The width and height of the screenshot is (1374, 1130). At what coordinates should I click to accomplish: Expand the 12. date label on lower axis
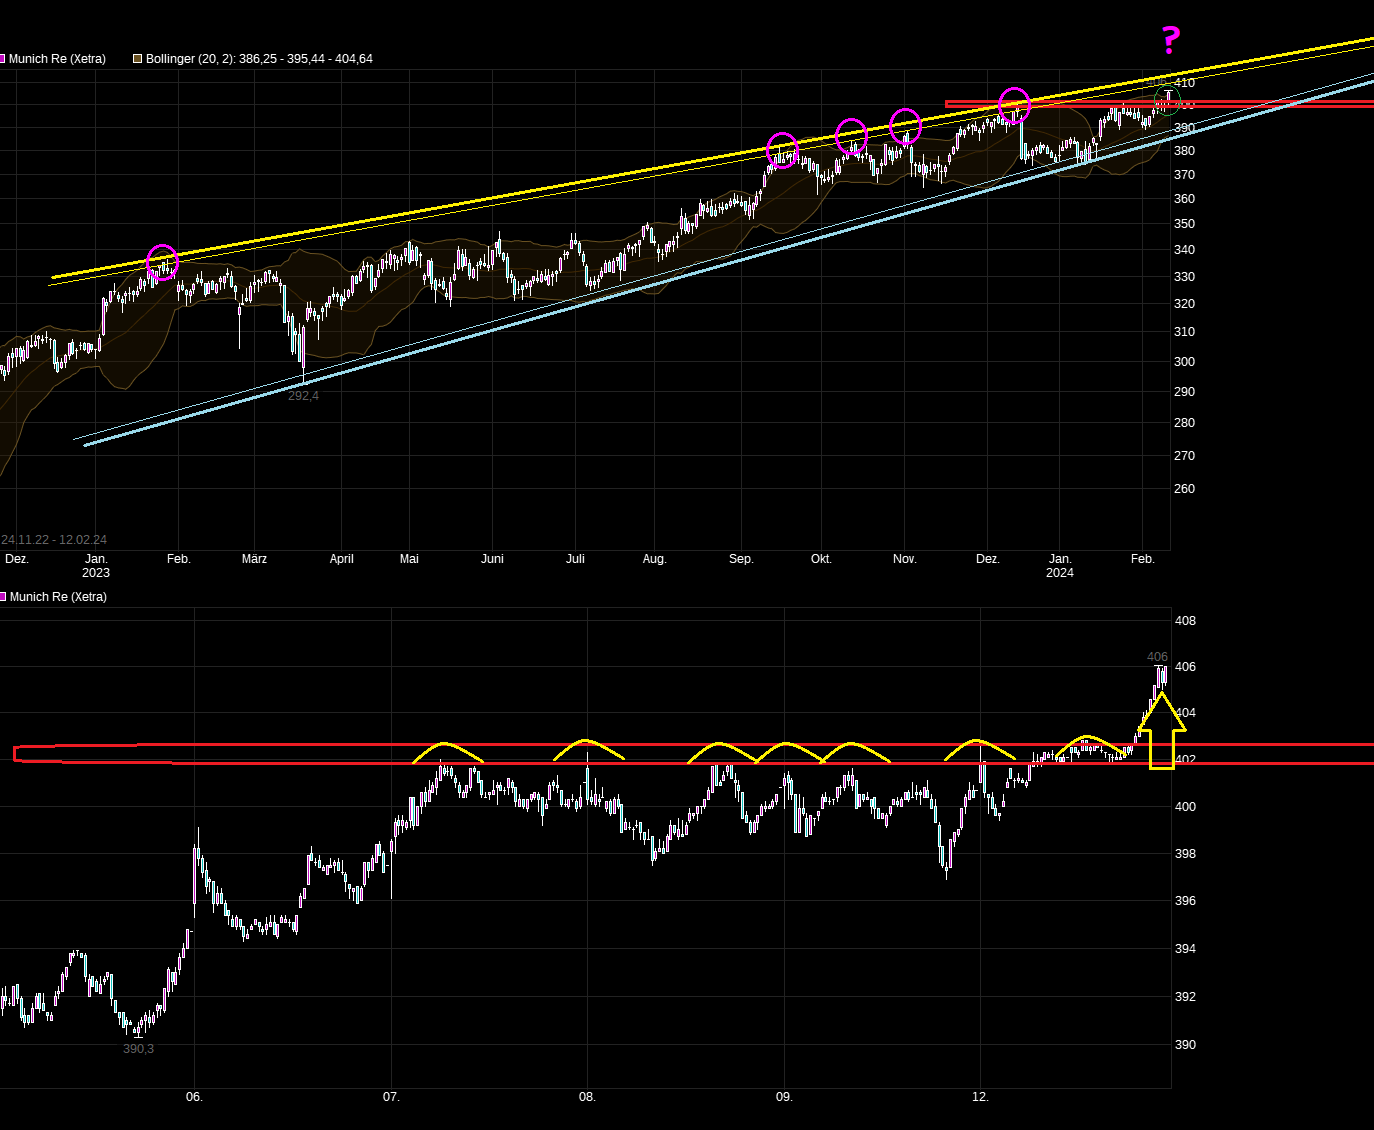click(x=978, y=1096)
